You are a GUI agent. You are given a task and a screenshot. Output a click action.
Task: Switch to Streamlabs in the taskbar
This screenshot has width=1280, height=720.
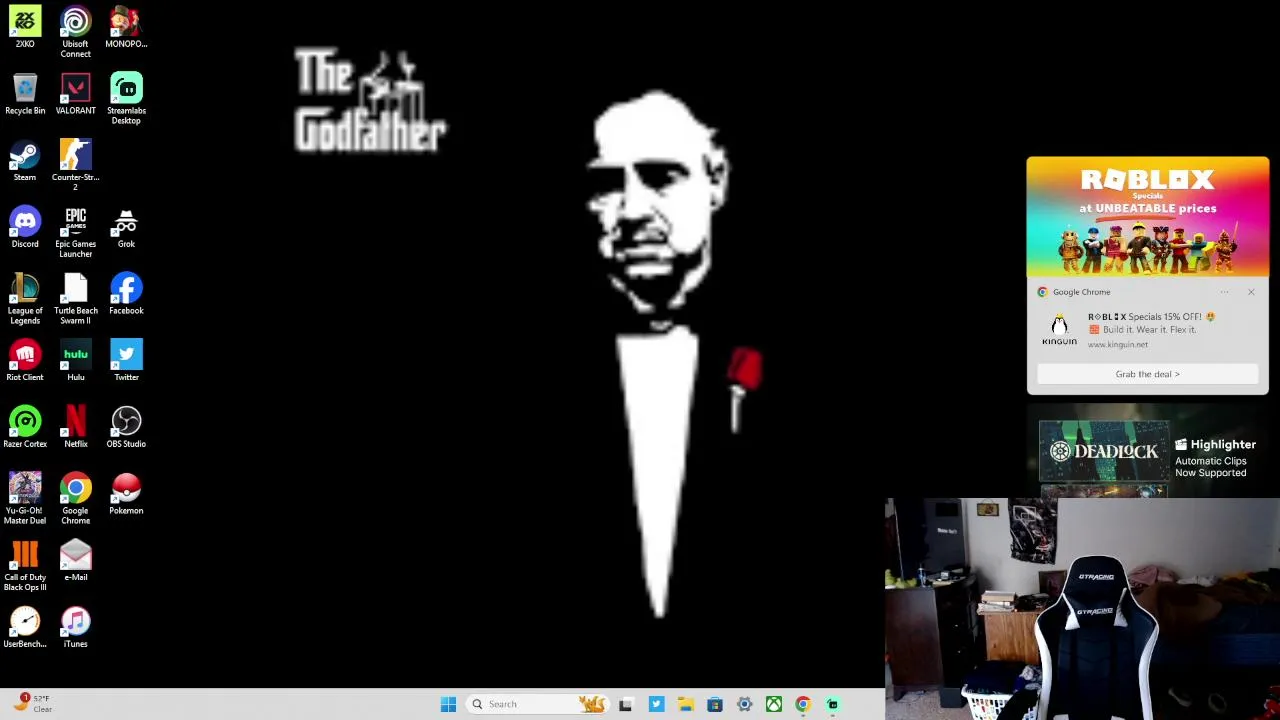click(832, 704)
